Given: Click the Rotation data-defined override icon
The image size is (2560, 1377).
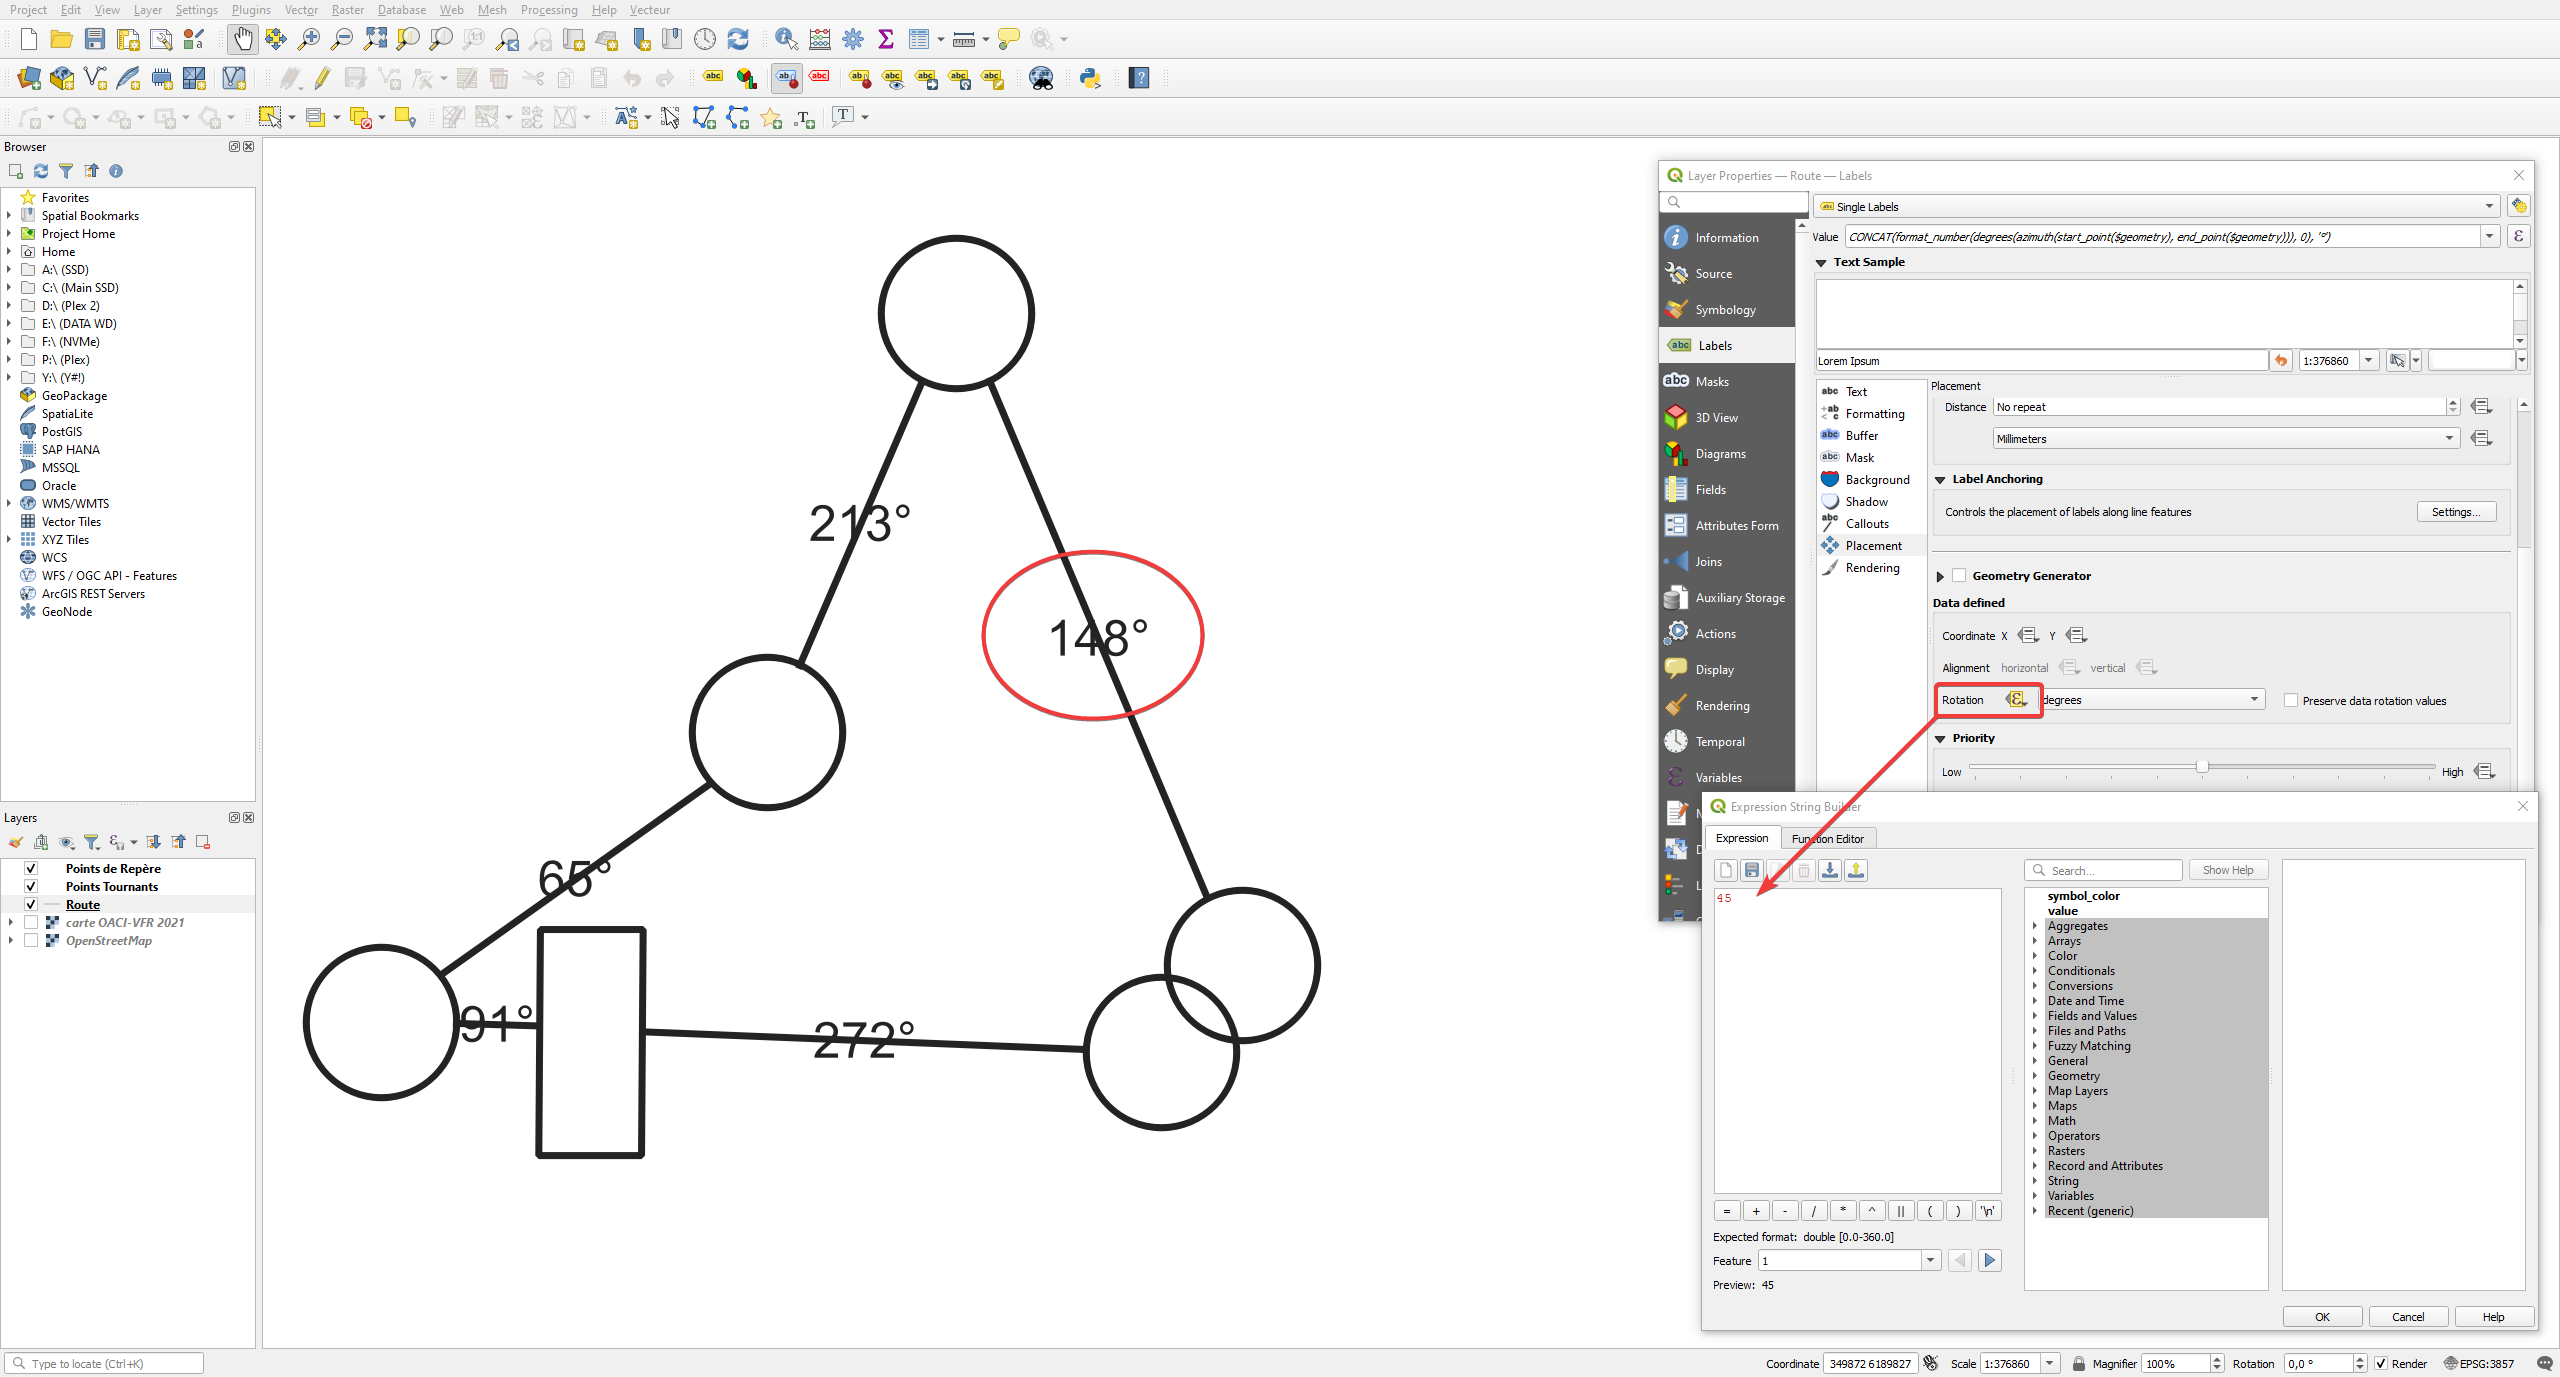Looking at the screenshot, I should point(2016,700).
